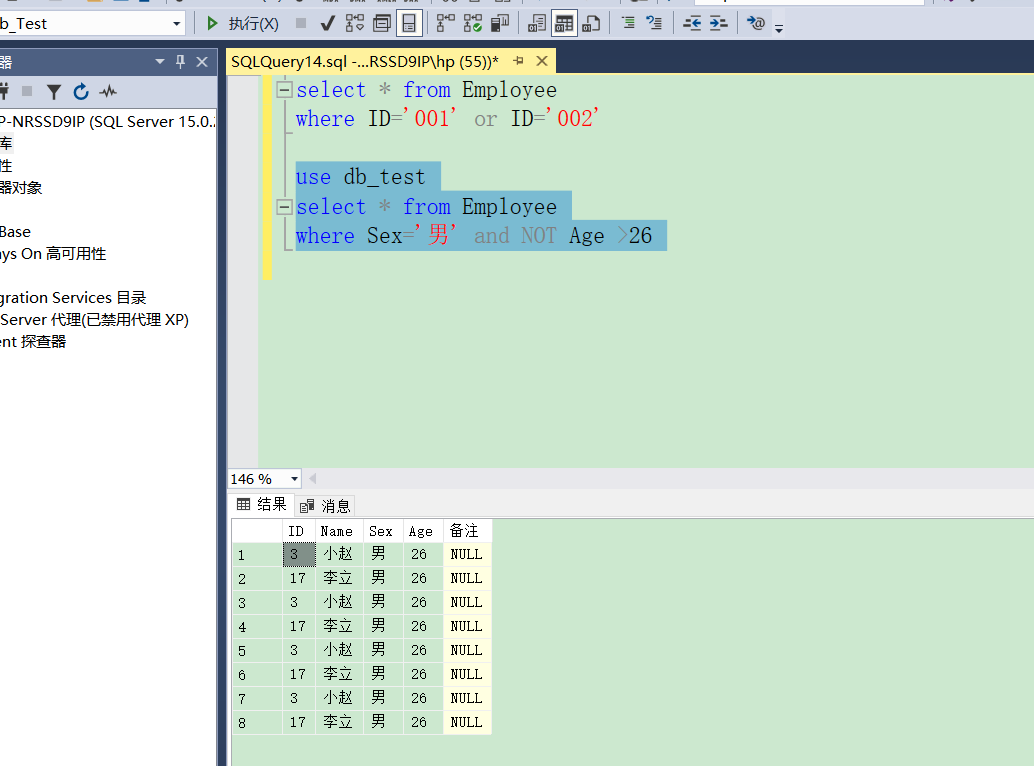Viewport: 1034px width, 766px height.
Task: Select Results to File mode
Action: (x=591, y=24)
